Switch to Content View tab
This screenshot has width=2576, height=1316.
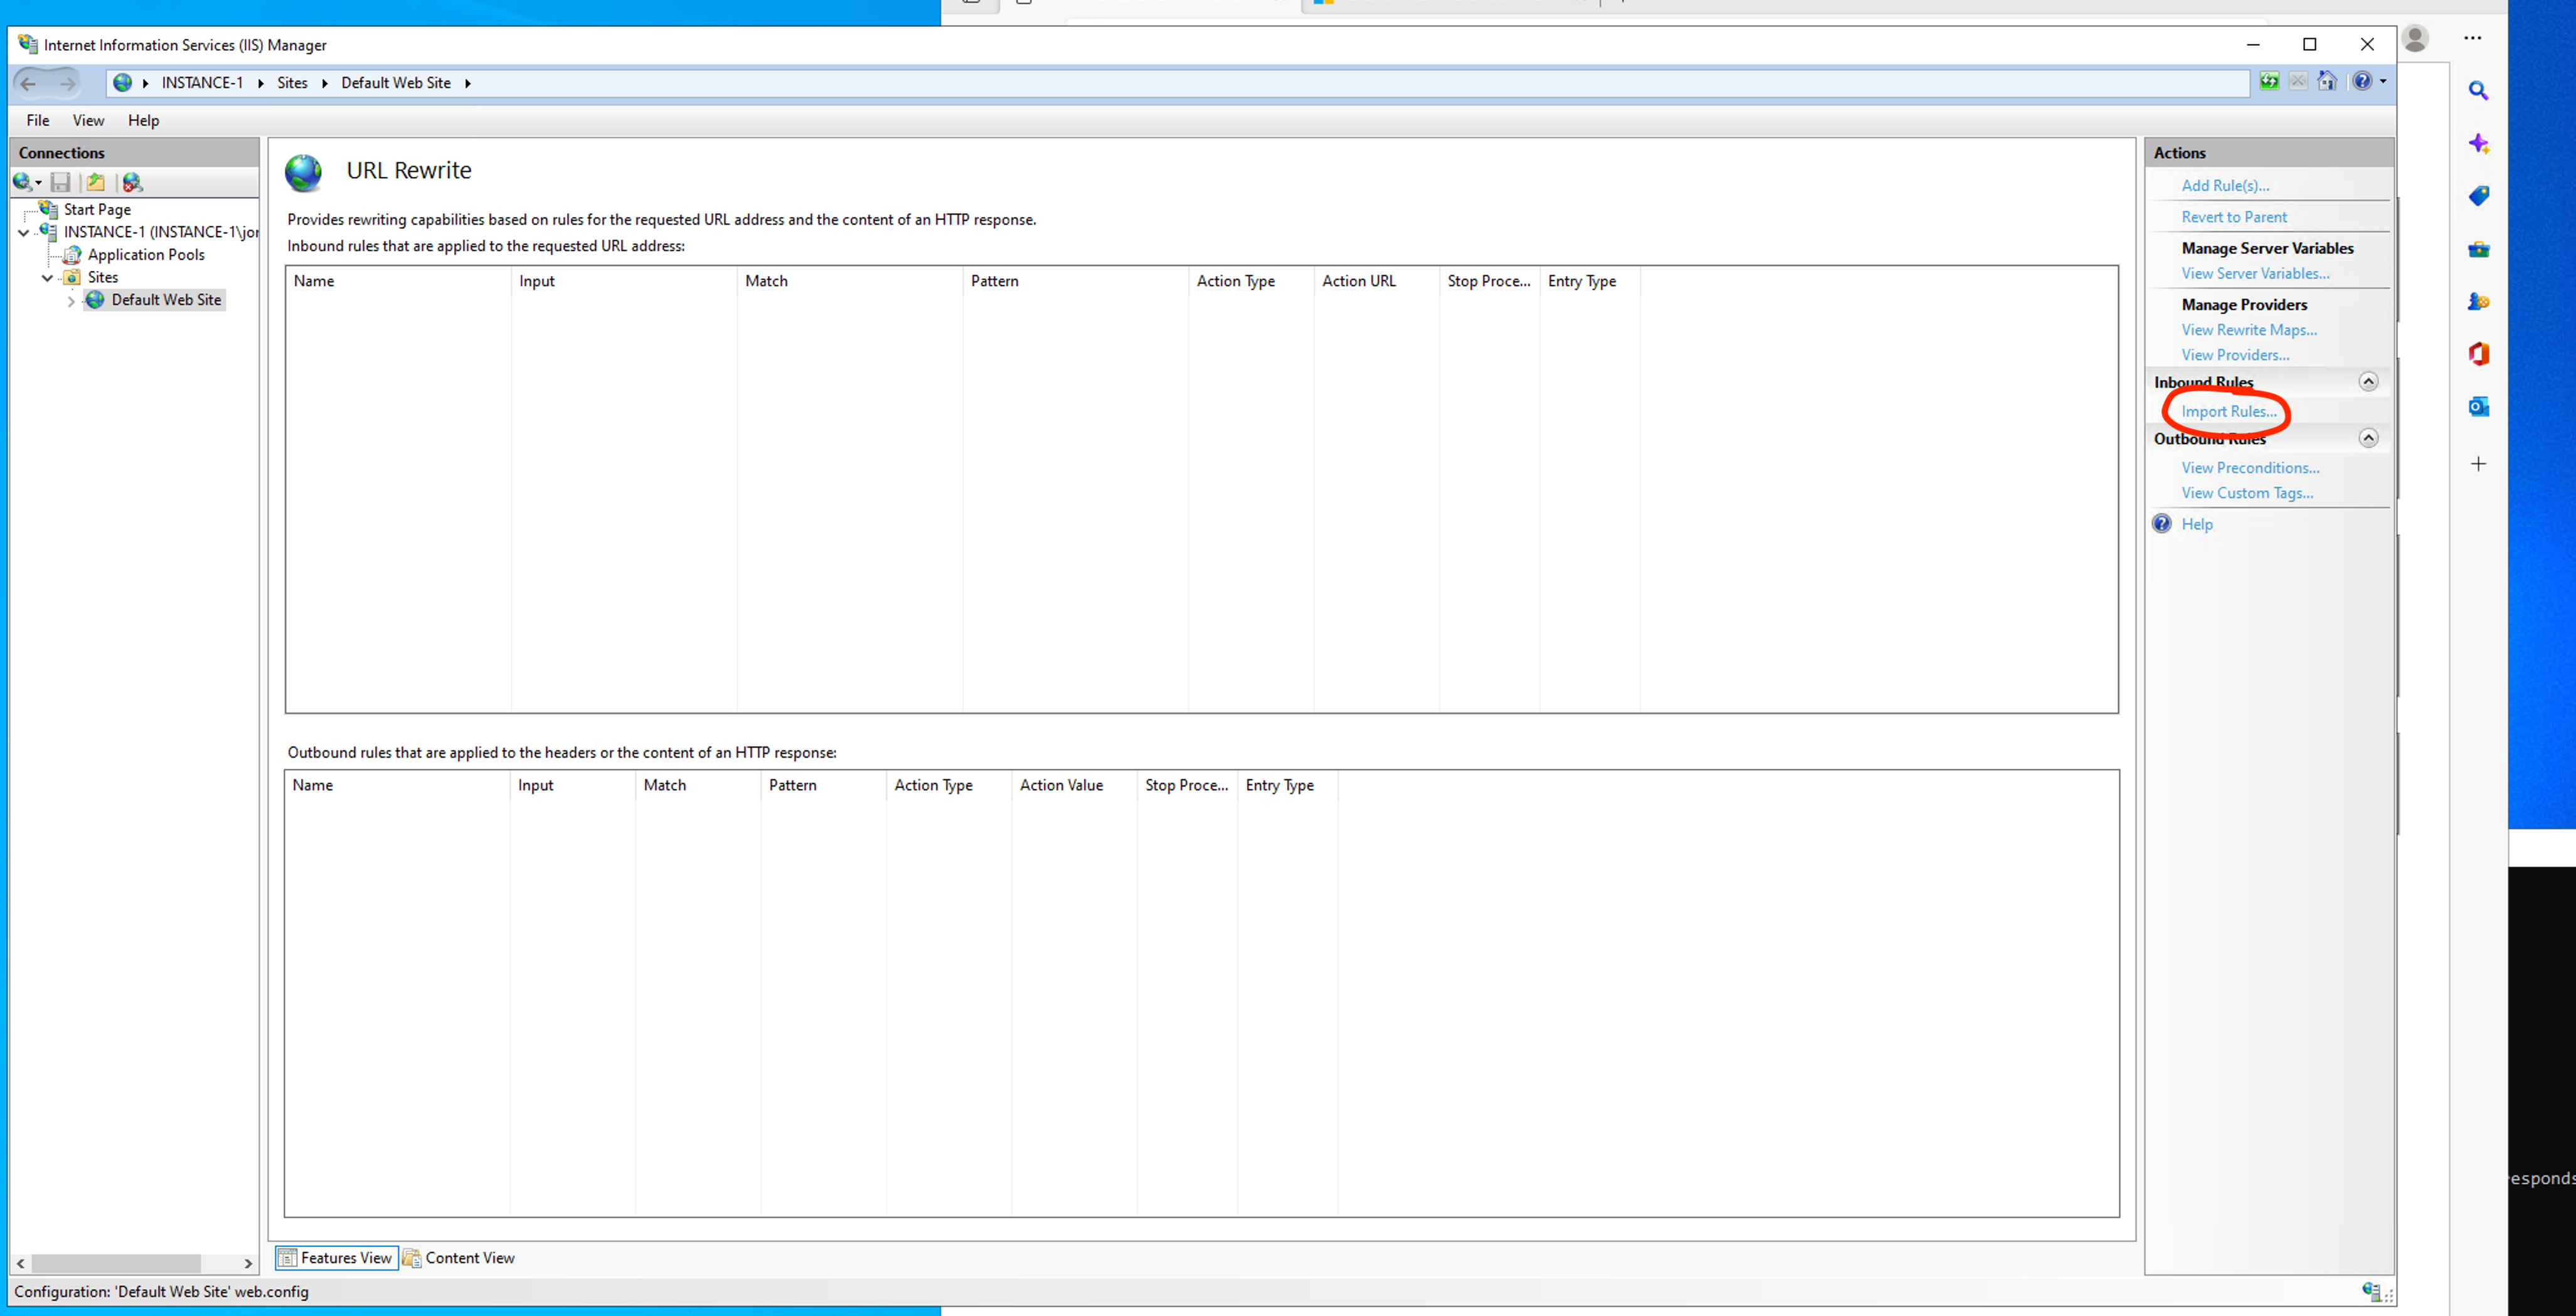(x=459, y=1258)
